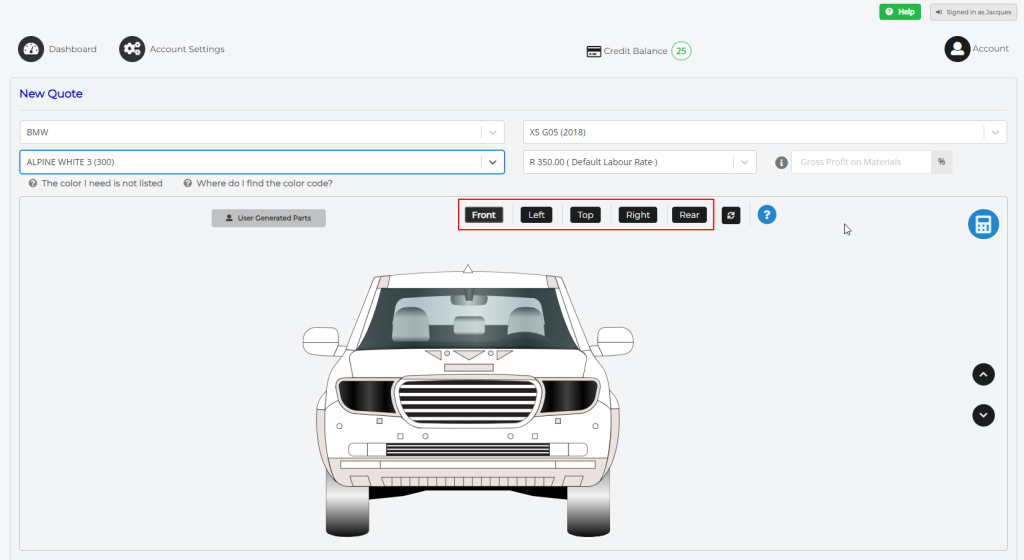Viewport: 1024px width, 560px height.
Task: Expand the BMW make dropdown
Action: tap(262, 132)
